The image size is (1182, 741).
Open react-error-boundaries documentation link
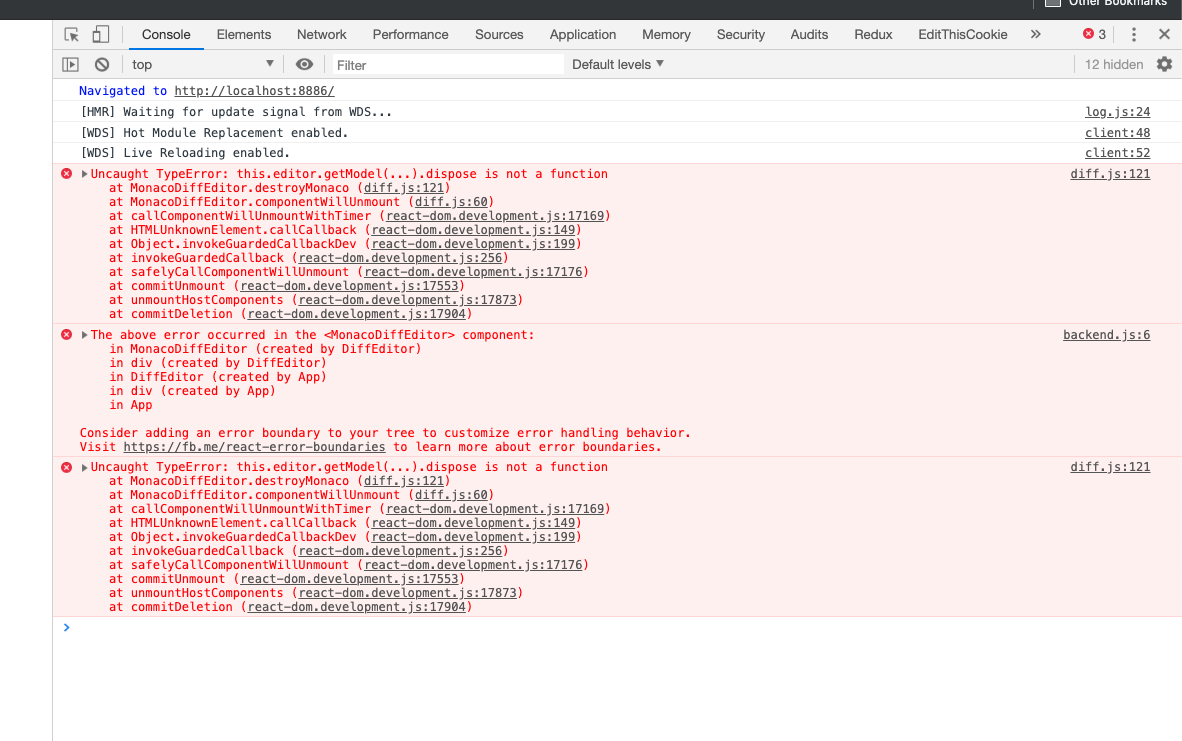[254, 447]
